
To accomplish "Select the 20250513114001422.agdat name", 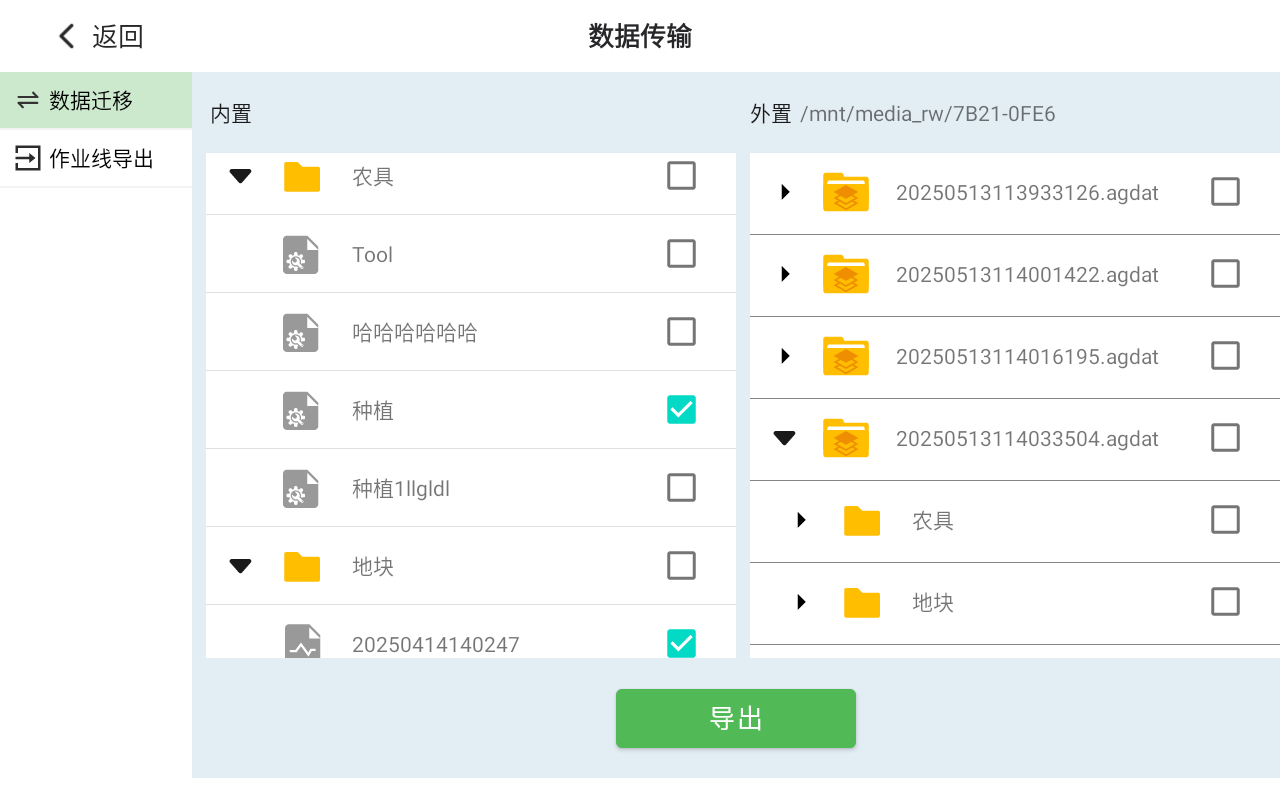I will [1027, 275].
